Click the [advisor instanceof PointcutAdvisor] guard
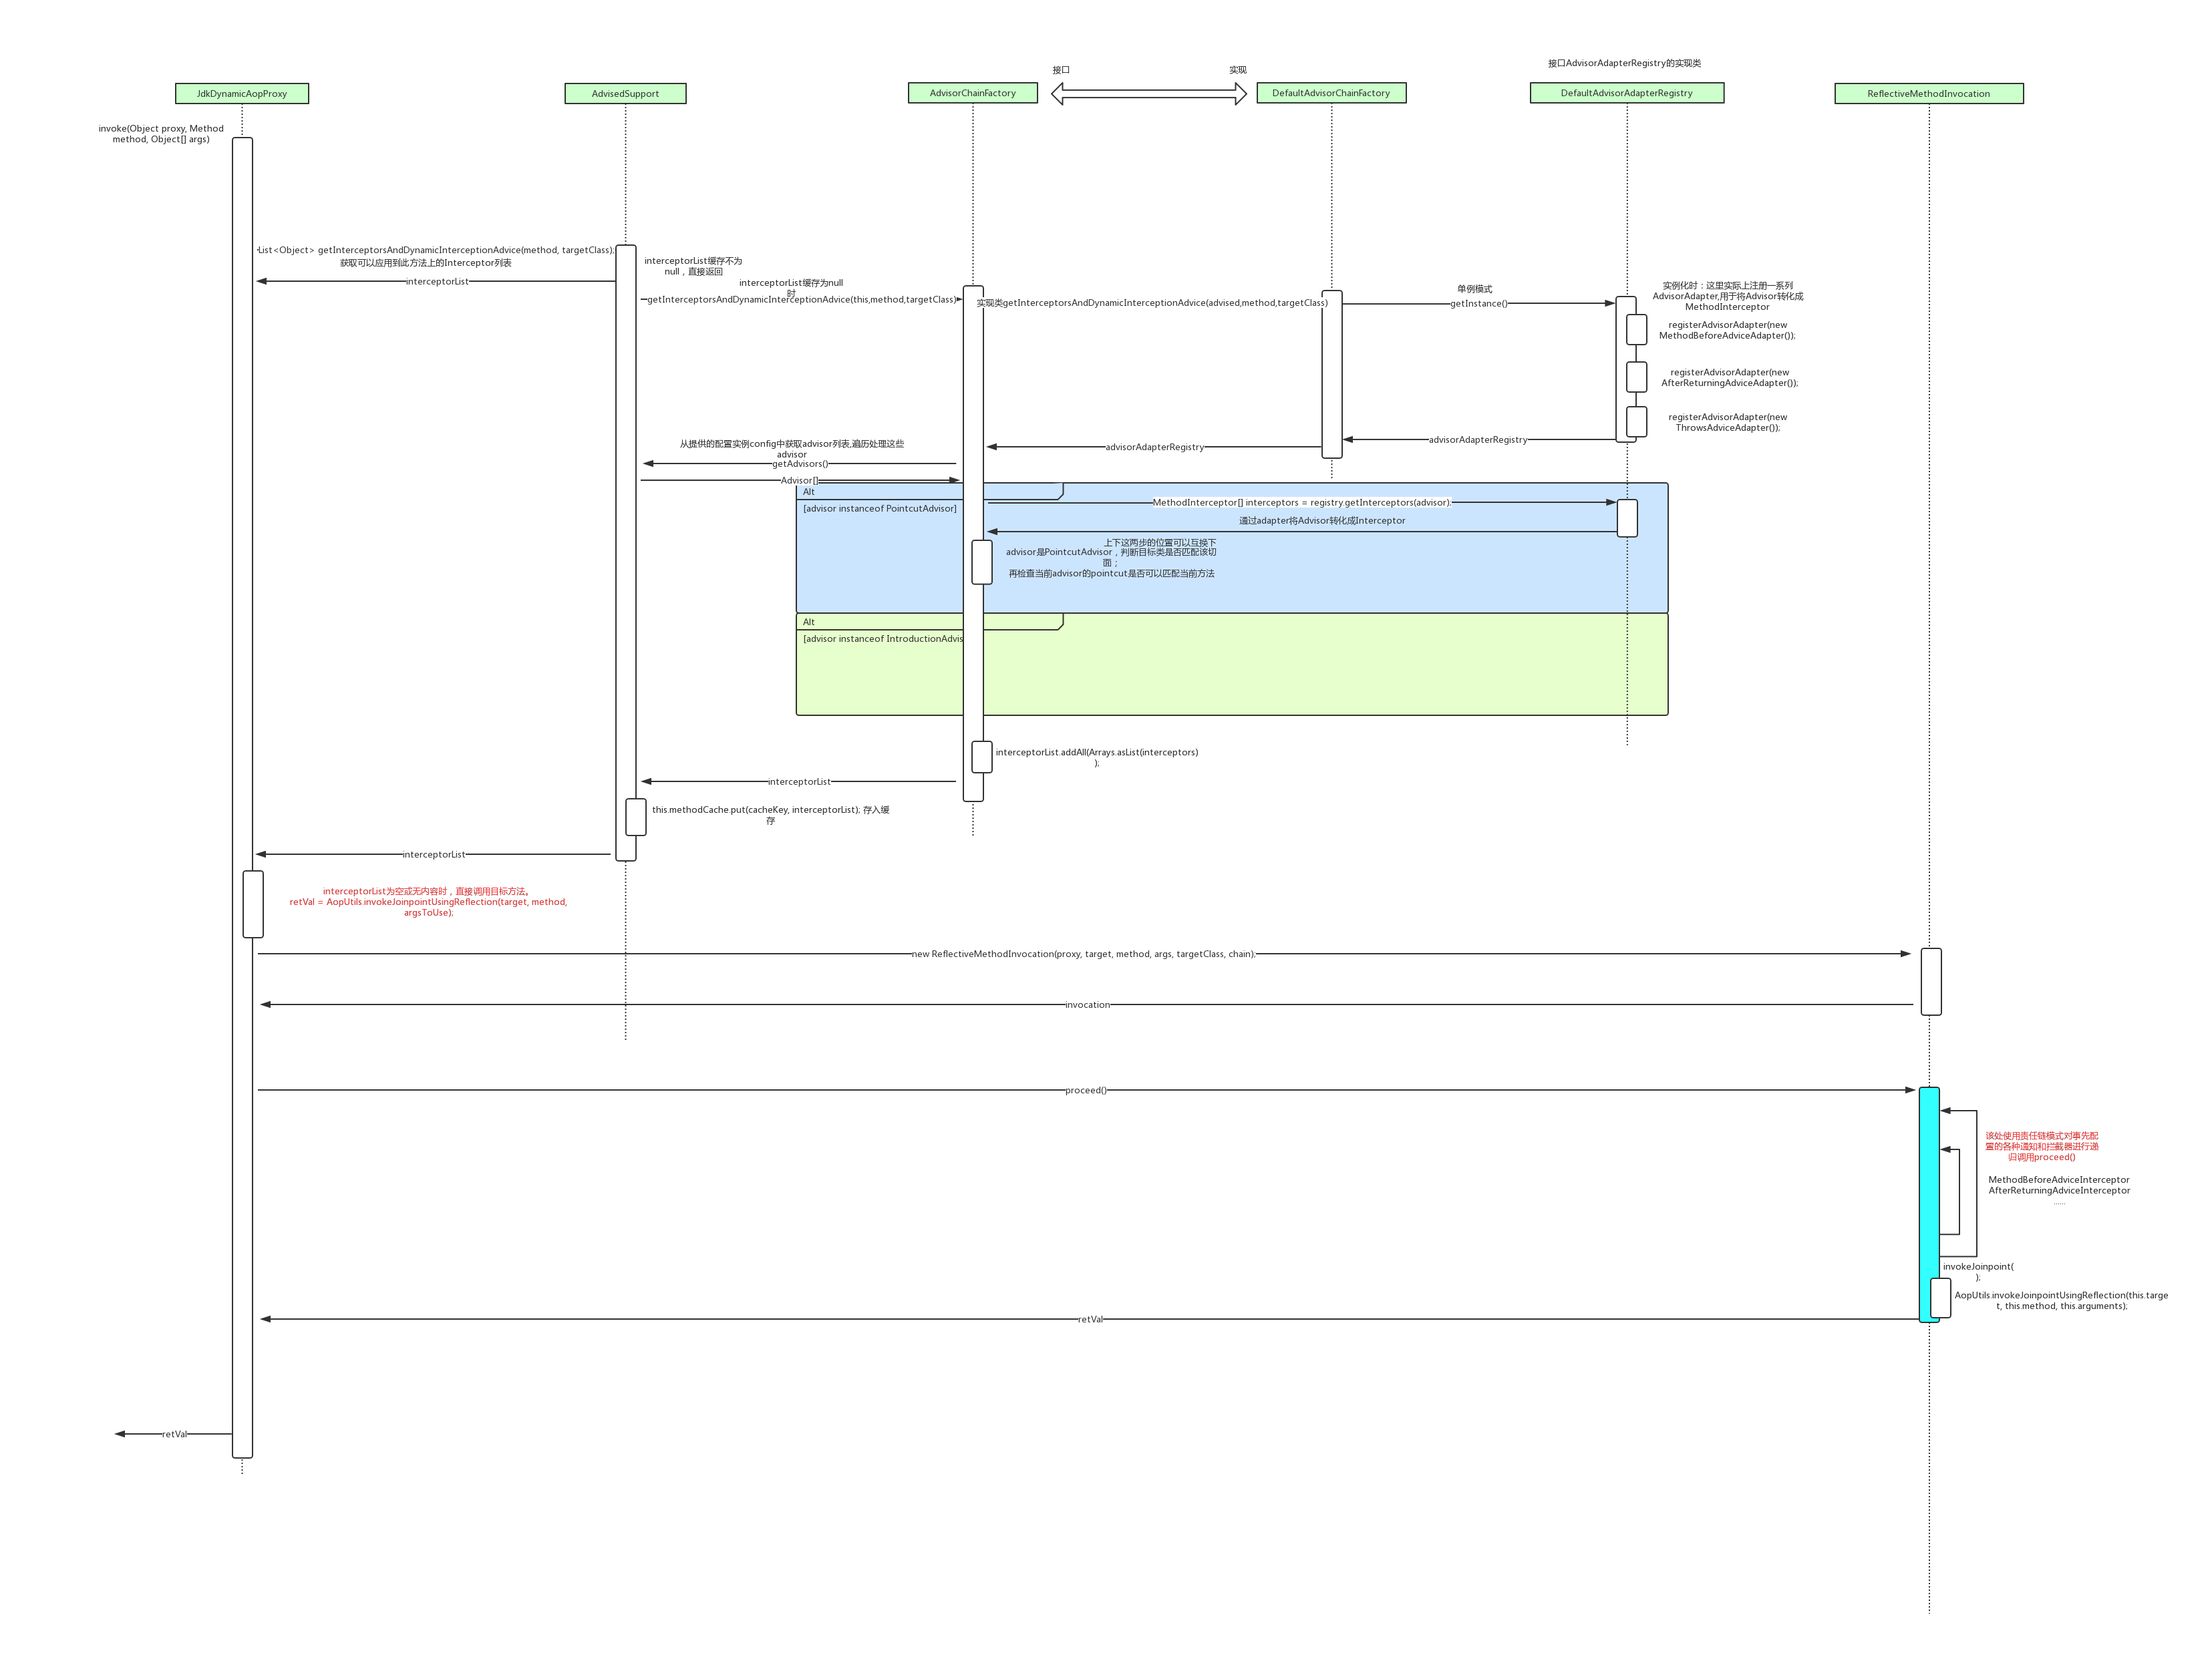Image resolution: width=2212 pixels, height=1655 pixels. click(x=880, y=508)
